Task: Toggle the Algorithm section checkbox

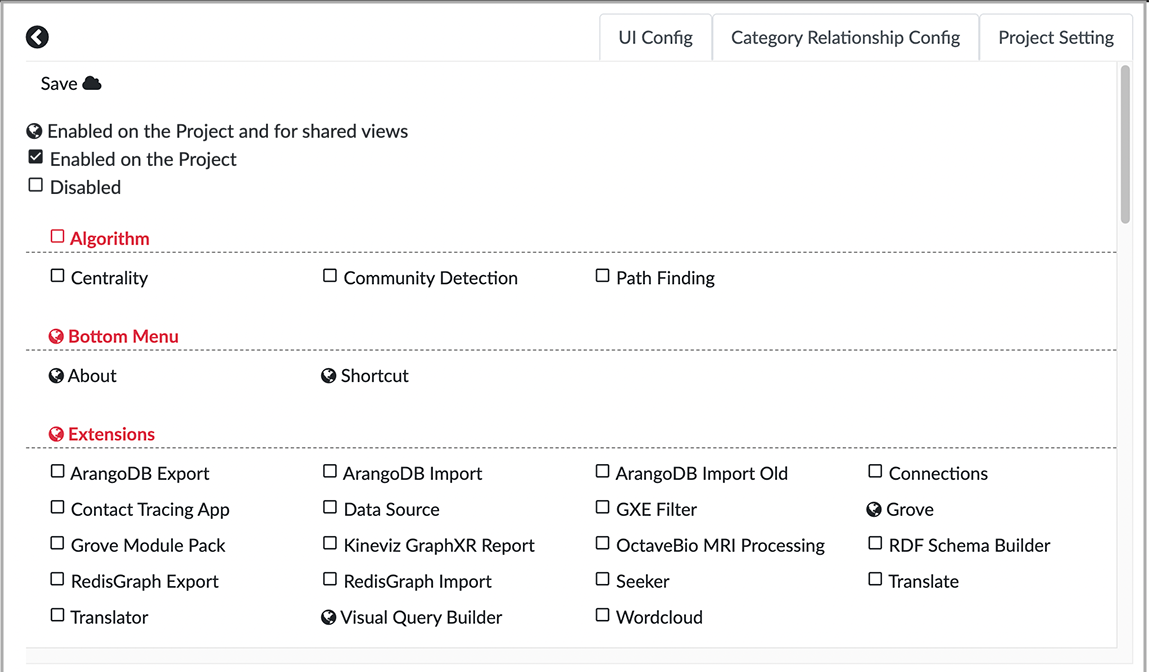Action: pos(56,236)
